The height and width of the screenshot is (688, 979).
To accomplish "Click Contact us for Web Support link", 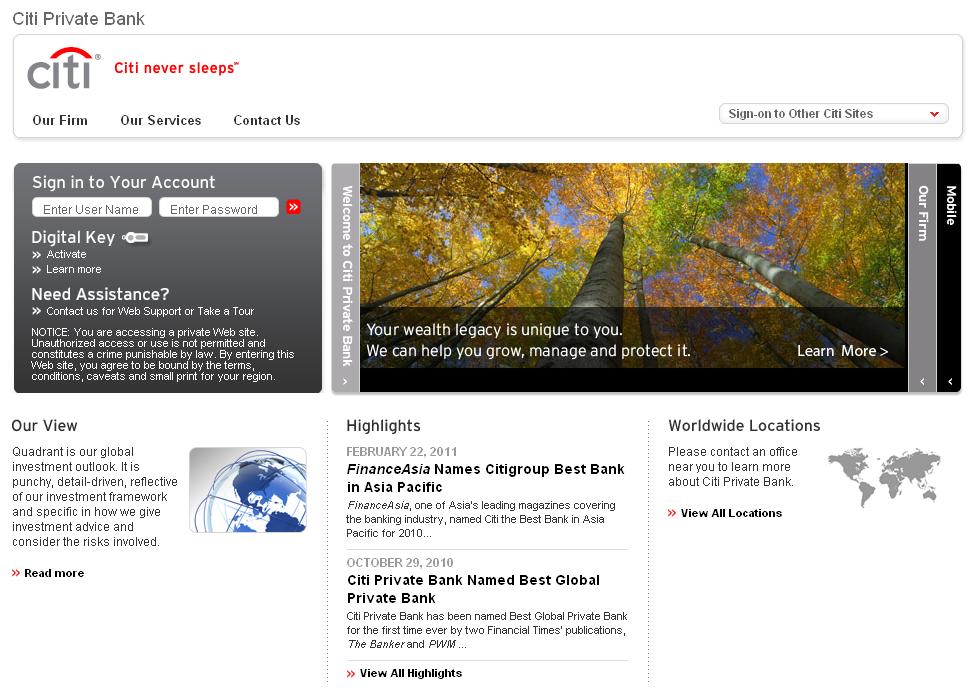I will [114, 311].
